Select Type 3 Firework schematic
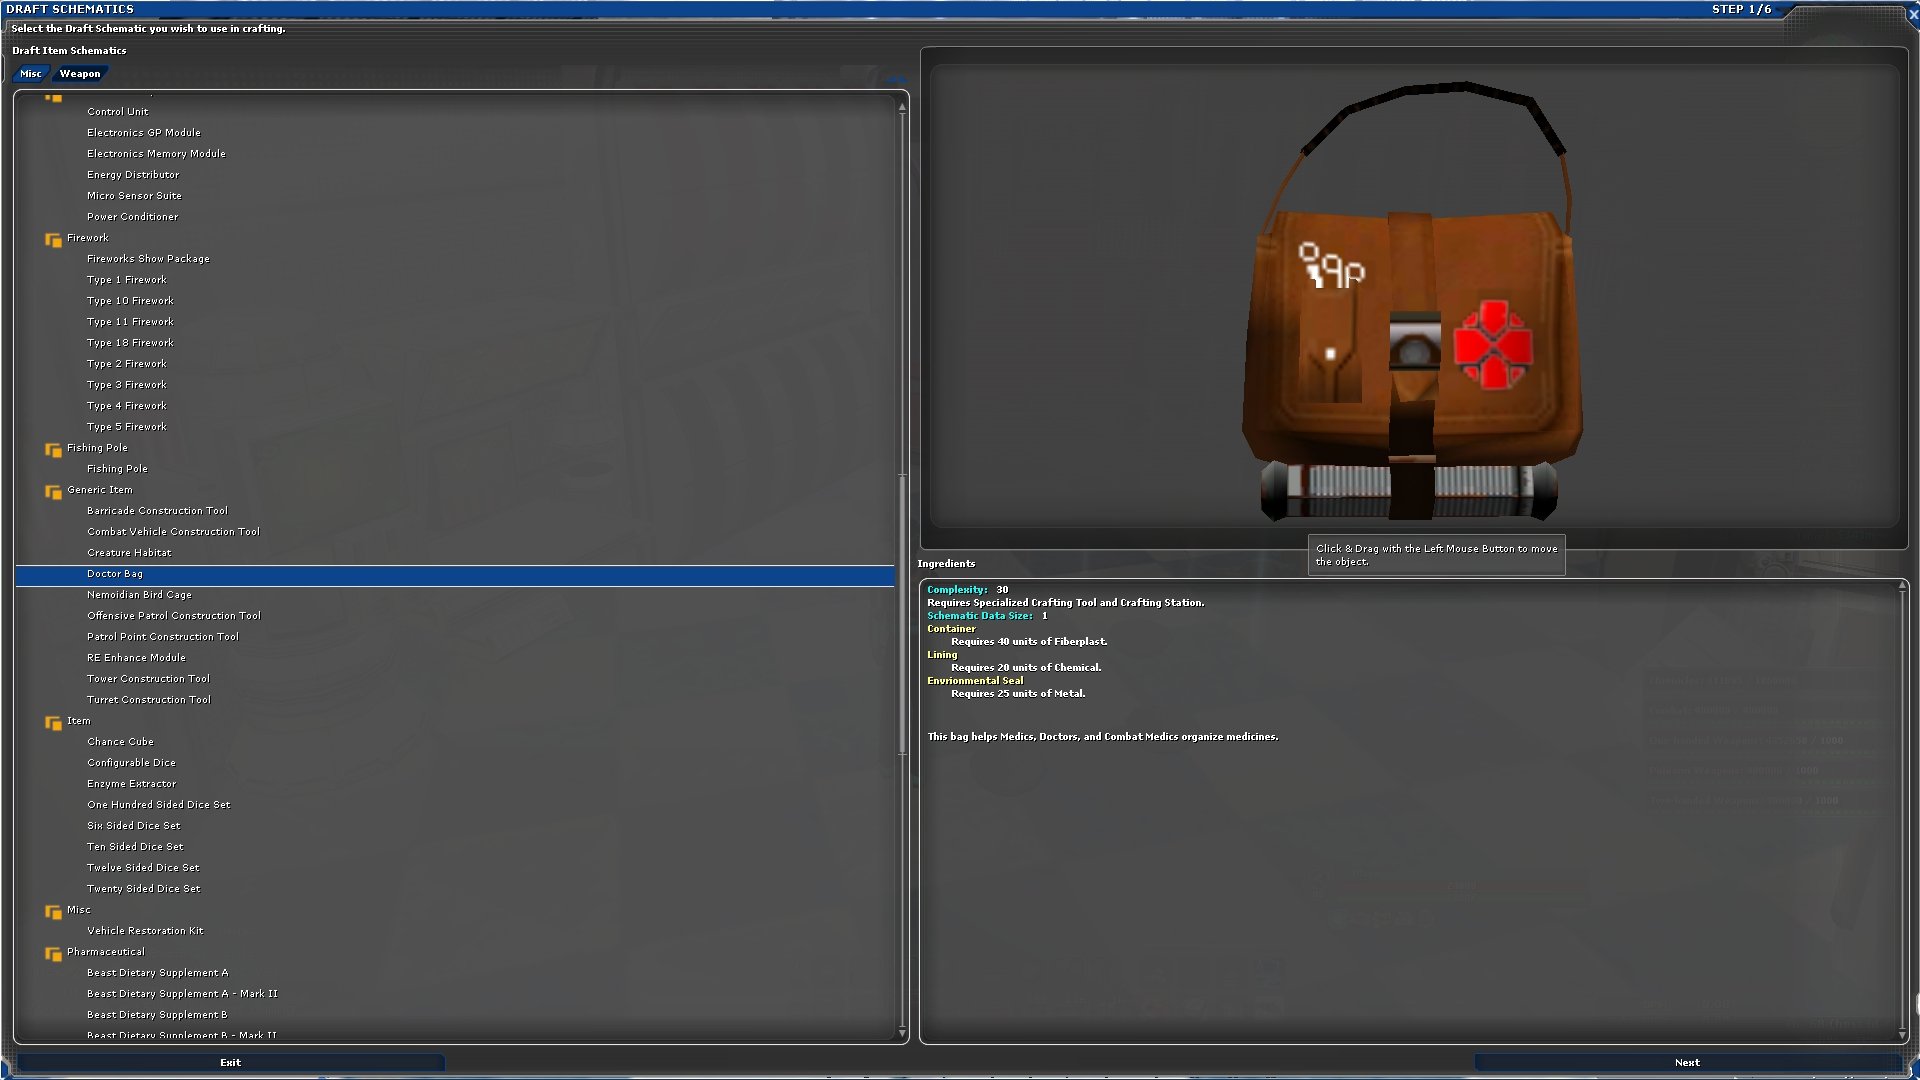 click(x=126, y=385)
